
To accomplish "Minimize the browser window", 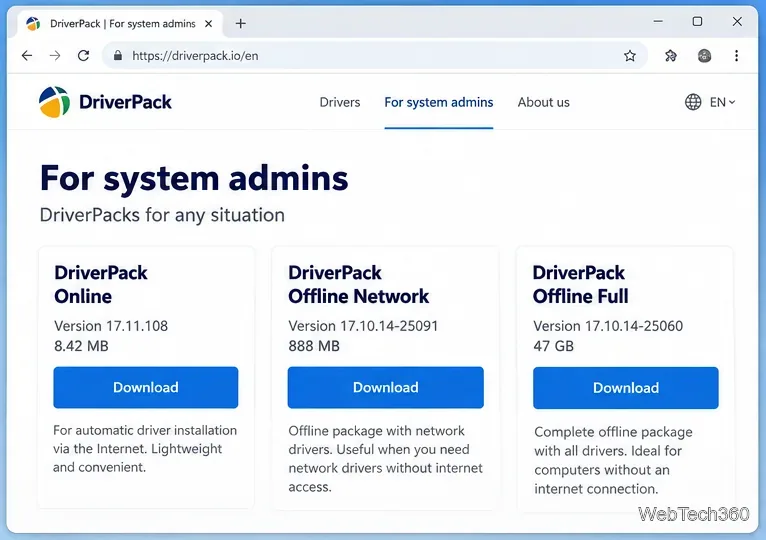I will pos(658,22).
